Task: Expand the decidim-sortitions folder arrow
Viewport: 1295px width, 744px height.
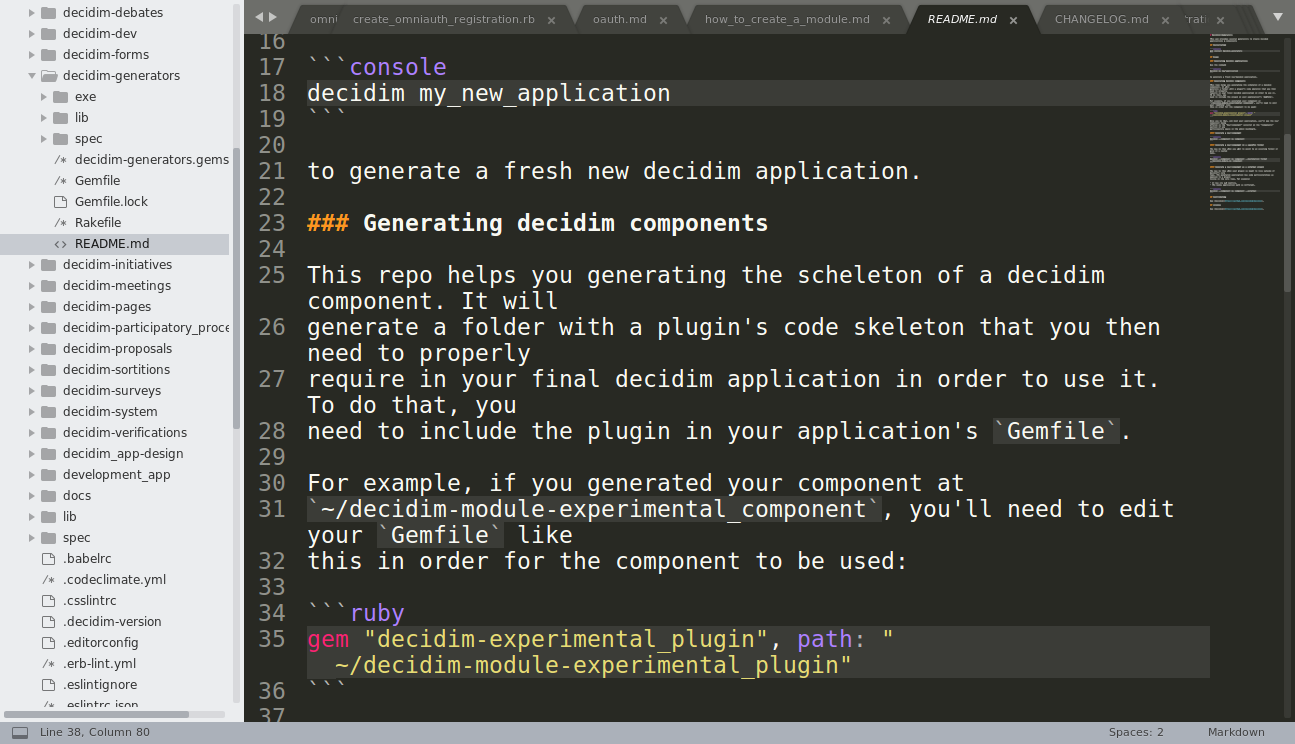Action: point(32,370)
